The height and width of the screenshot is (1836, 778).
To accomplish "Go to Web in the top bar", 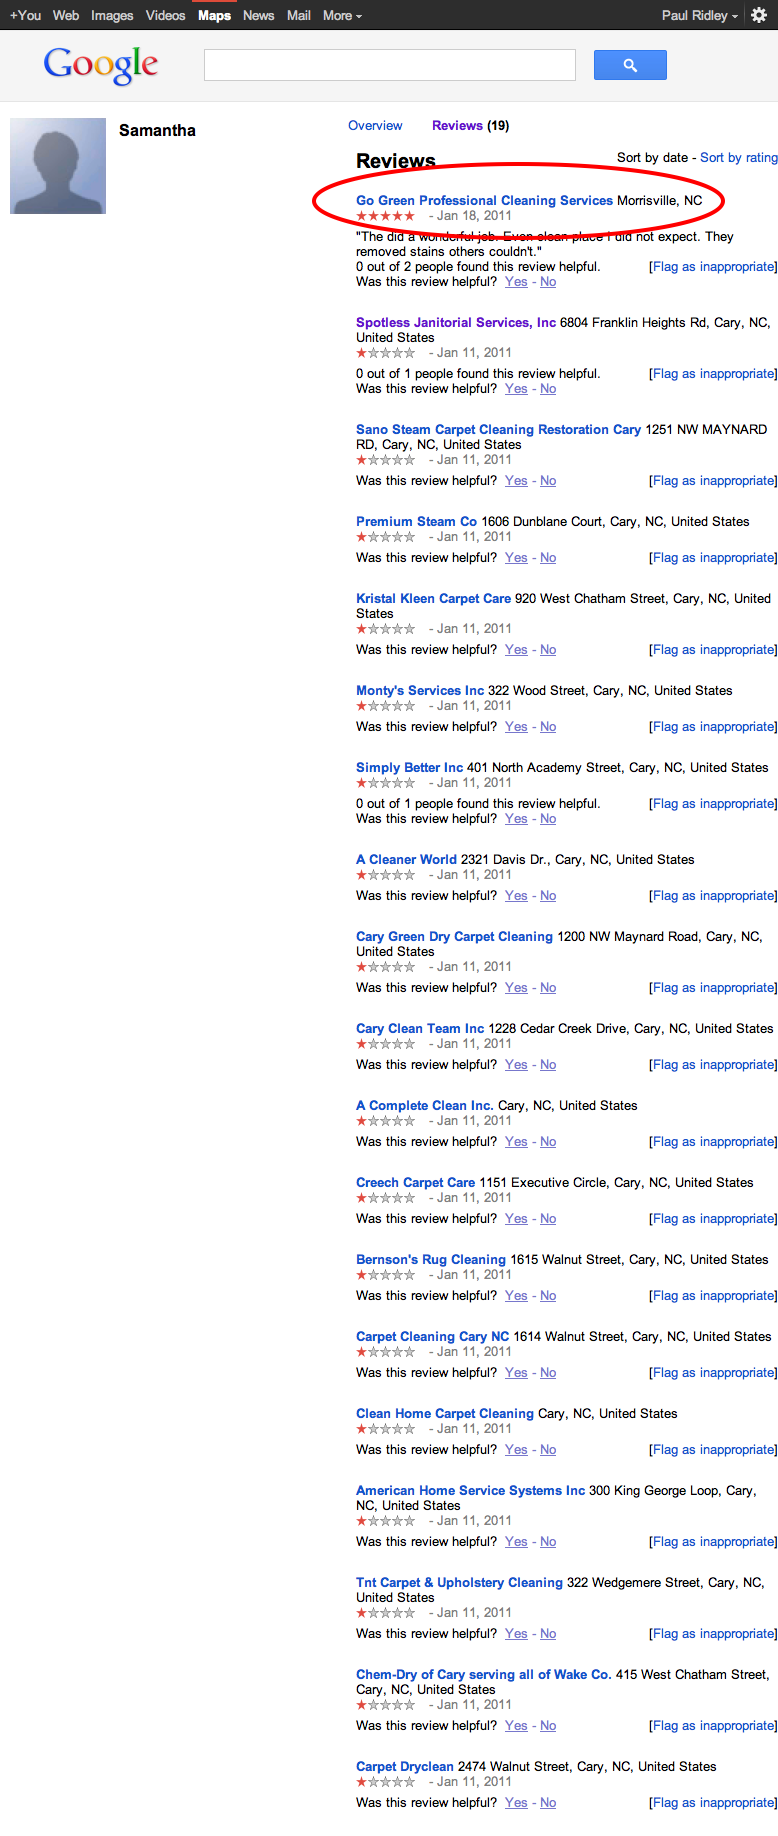I will (x=66, y=15).
